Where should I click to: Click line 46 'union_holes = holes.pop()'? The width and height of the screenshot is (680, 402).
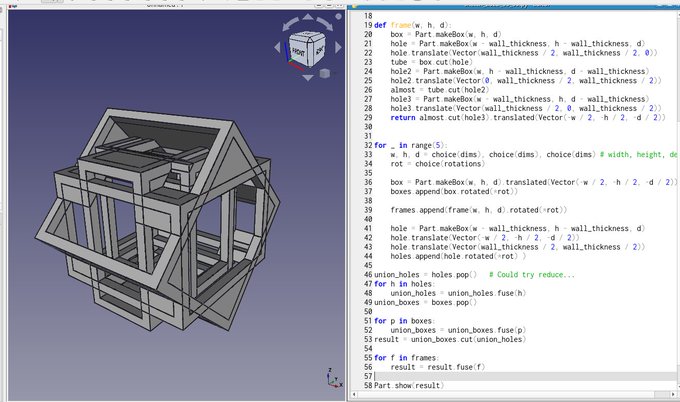click(x=425, y=275)
